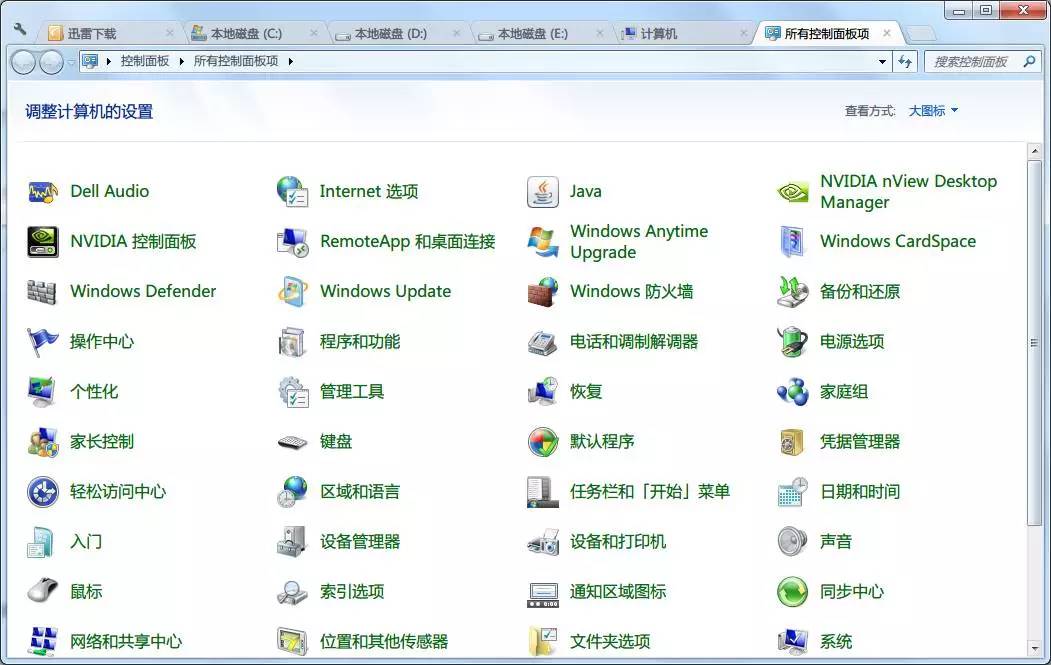Click the vertical scrollbar up arrow

(x=1035, y=150)
